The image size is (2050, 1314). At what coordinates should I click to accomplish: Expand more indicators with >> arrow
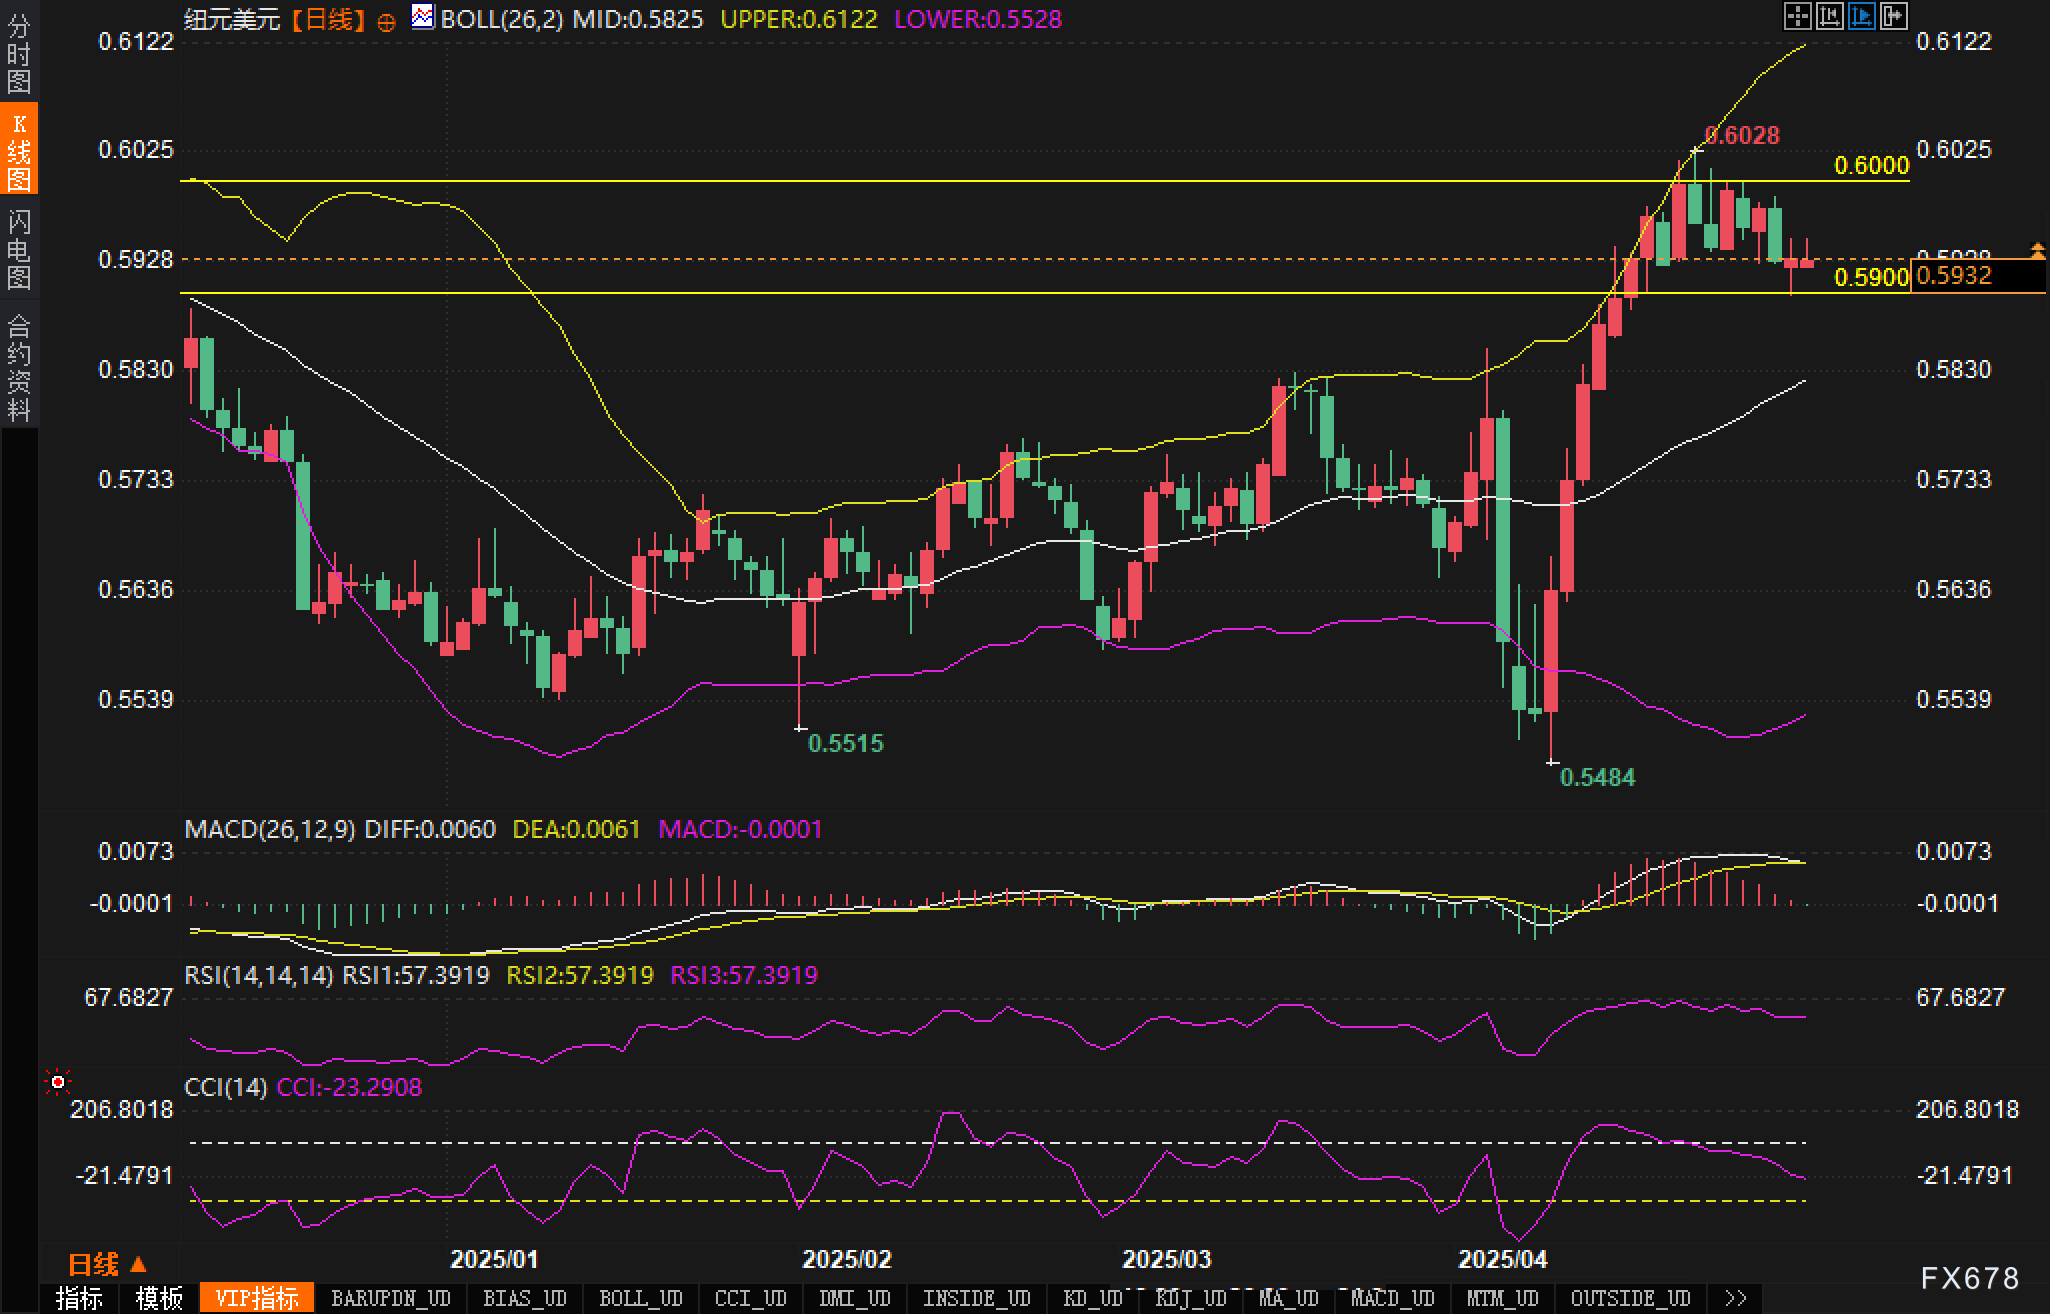[x=1736, y=1298]
